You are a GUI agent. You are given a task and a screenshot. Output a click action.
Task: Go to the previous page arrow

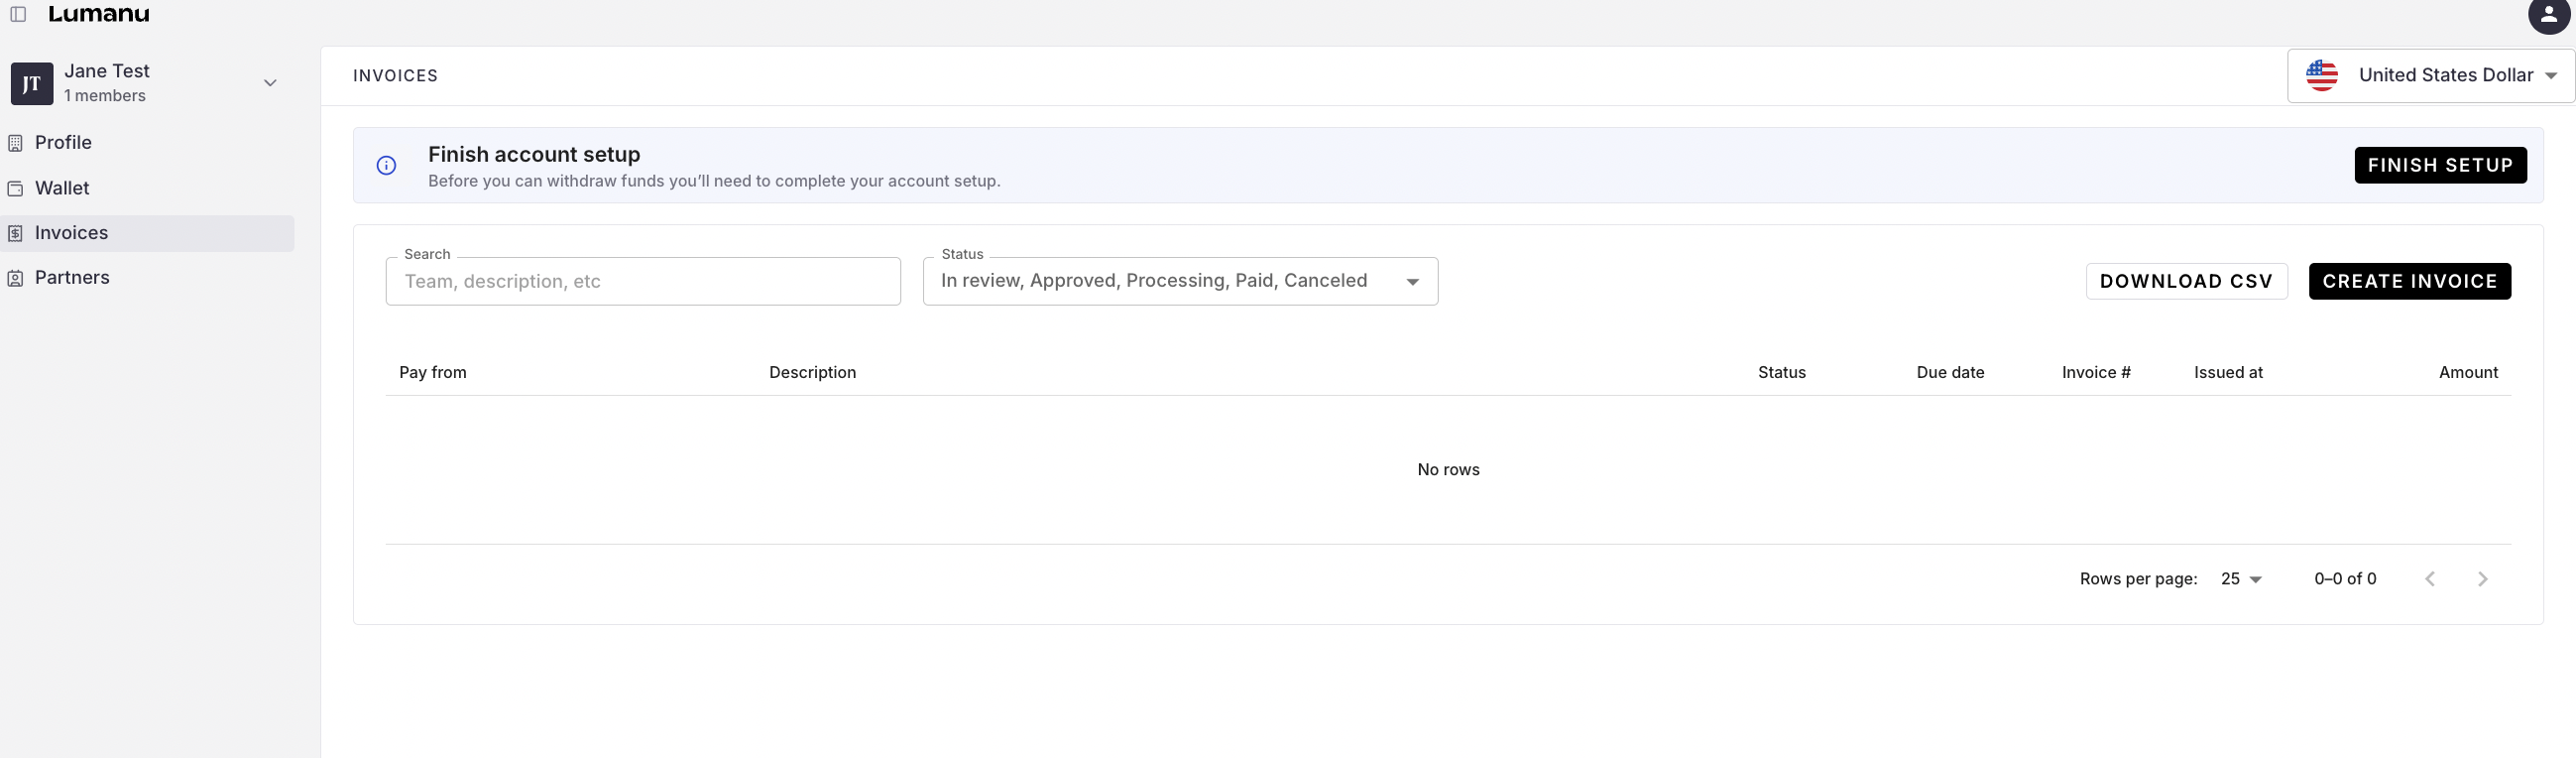[x=2430, y=579]
